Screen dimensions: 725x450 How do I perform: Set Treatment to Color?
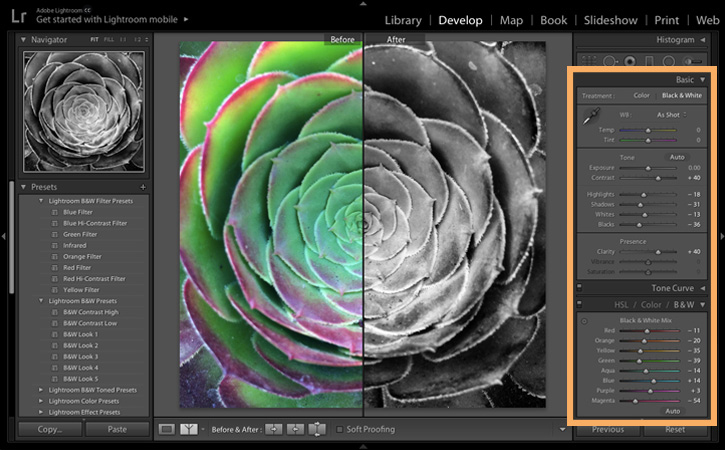pyautogui.click(x=641, y=95)
